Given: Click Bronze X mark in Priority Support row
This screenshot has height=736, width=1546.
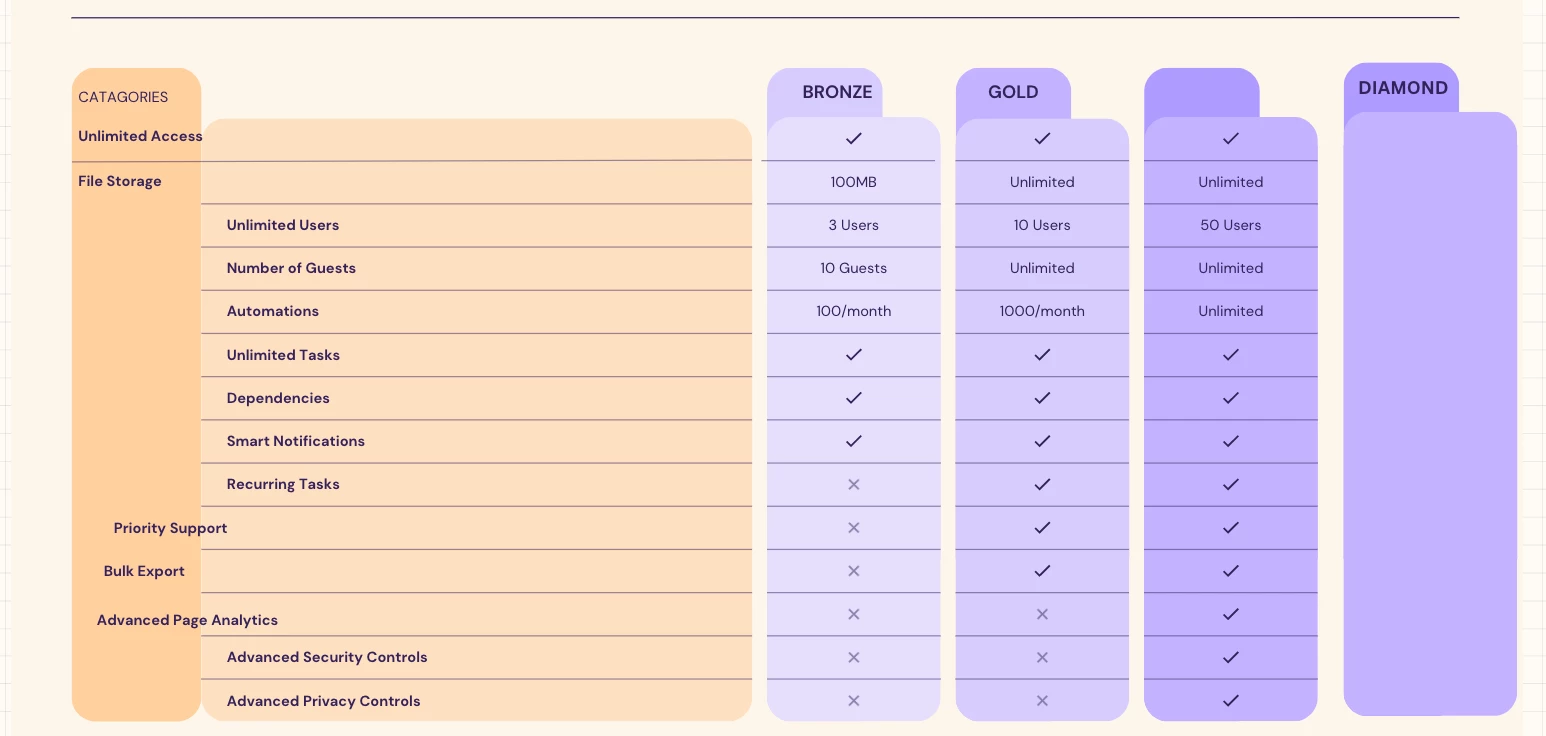Looking at the screenshot, I should (x=853, y=527).
